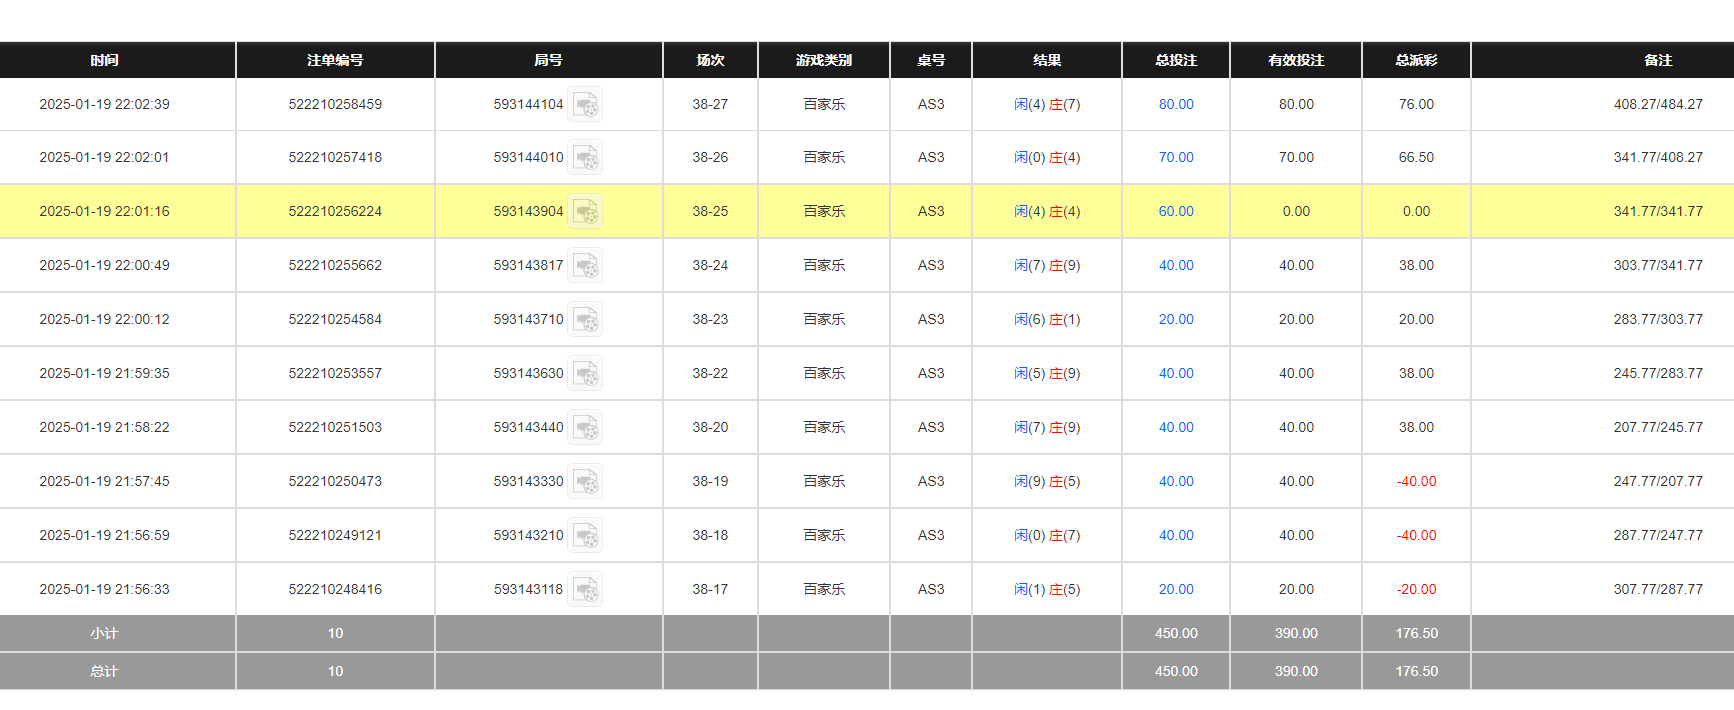This screenshot has width=1734, height=710.
Task: Open the 70.00 total bet link
Action: pyautogui.click(x=1176, y=157)
